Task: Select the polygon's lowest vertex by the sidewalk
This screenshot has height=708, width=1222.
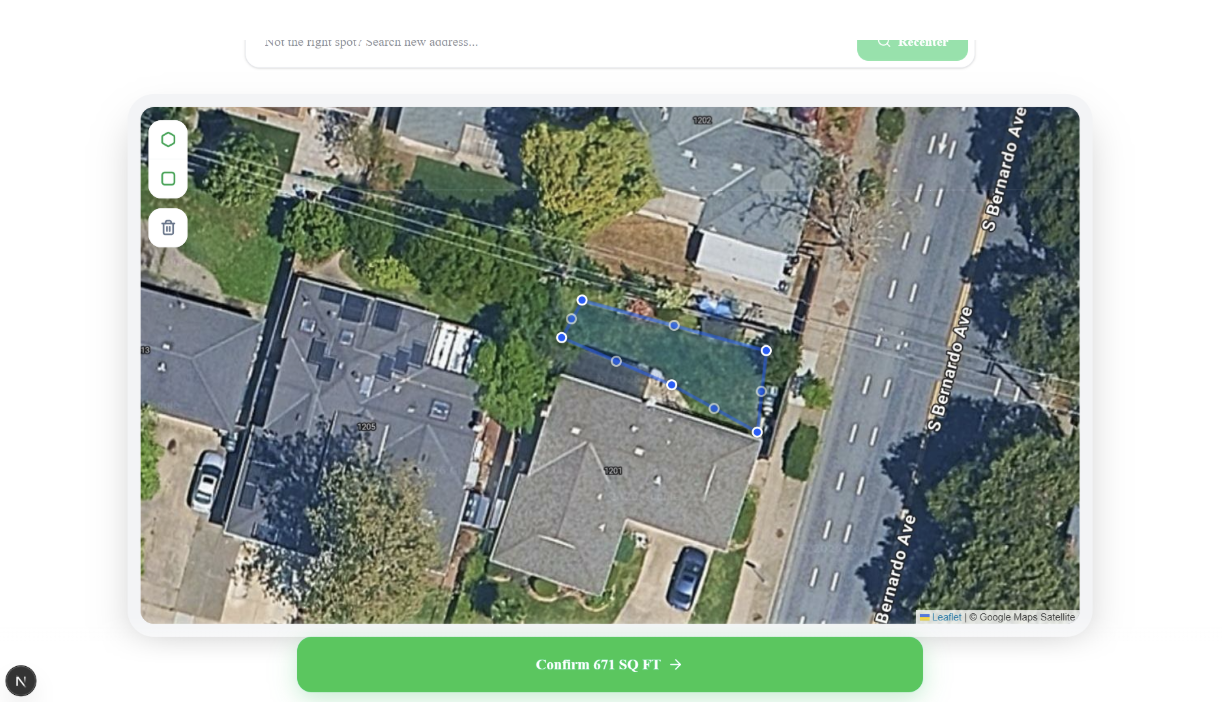Action: 757,432
